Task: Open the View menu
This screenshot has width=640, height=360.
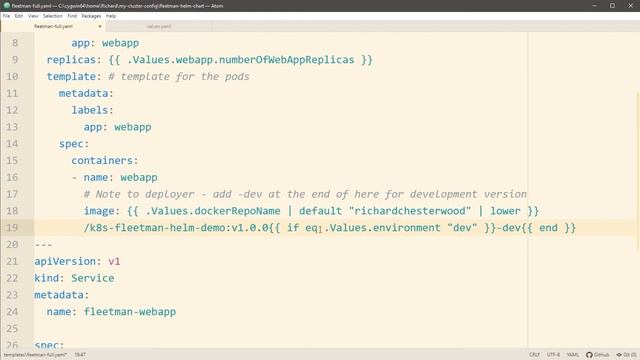Action: pos(33,16)
